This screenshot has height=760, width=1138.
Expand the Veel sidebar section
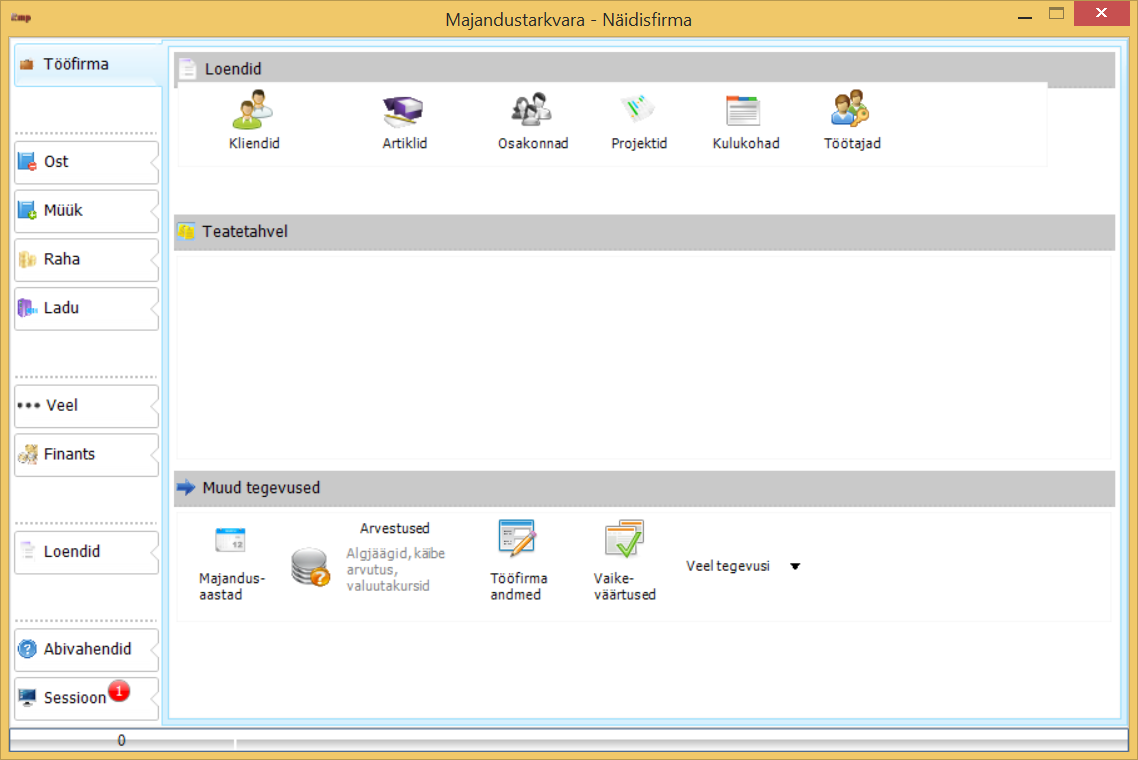pyautogui.click(x=85, y=406)
